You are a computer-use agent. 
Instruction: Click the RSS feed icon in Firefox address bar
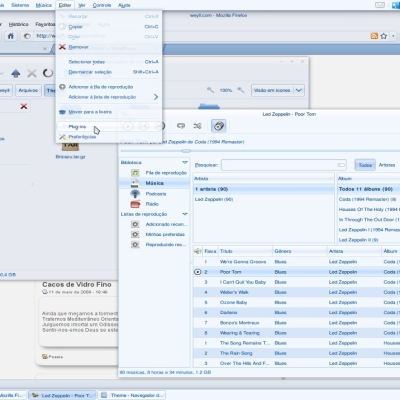point(374,36)
